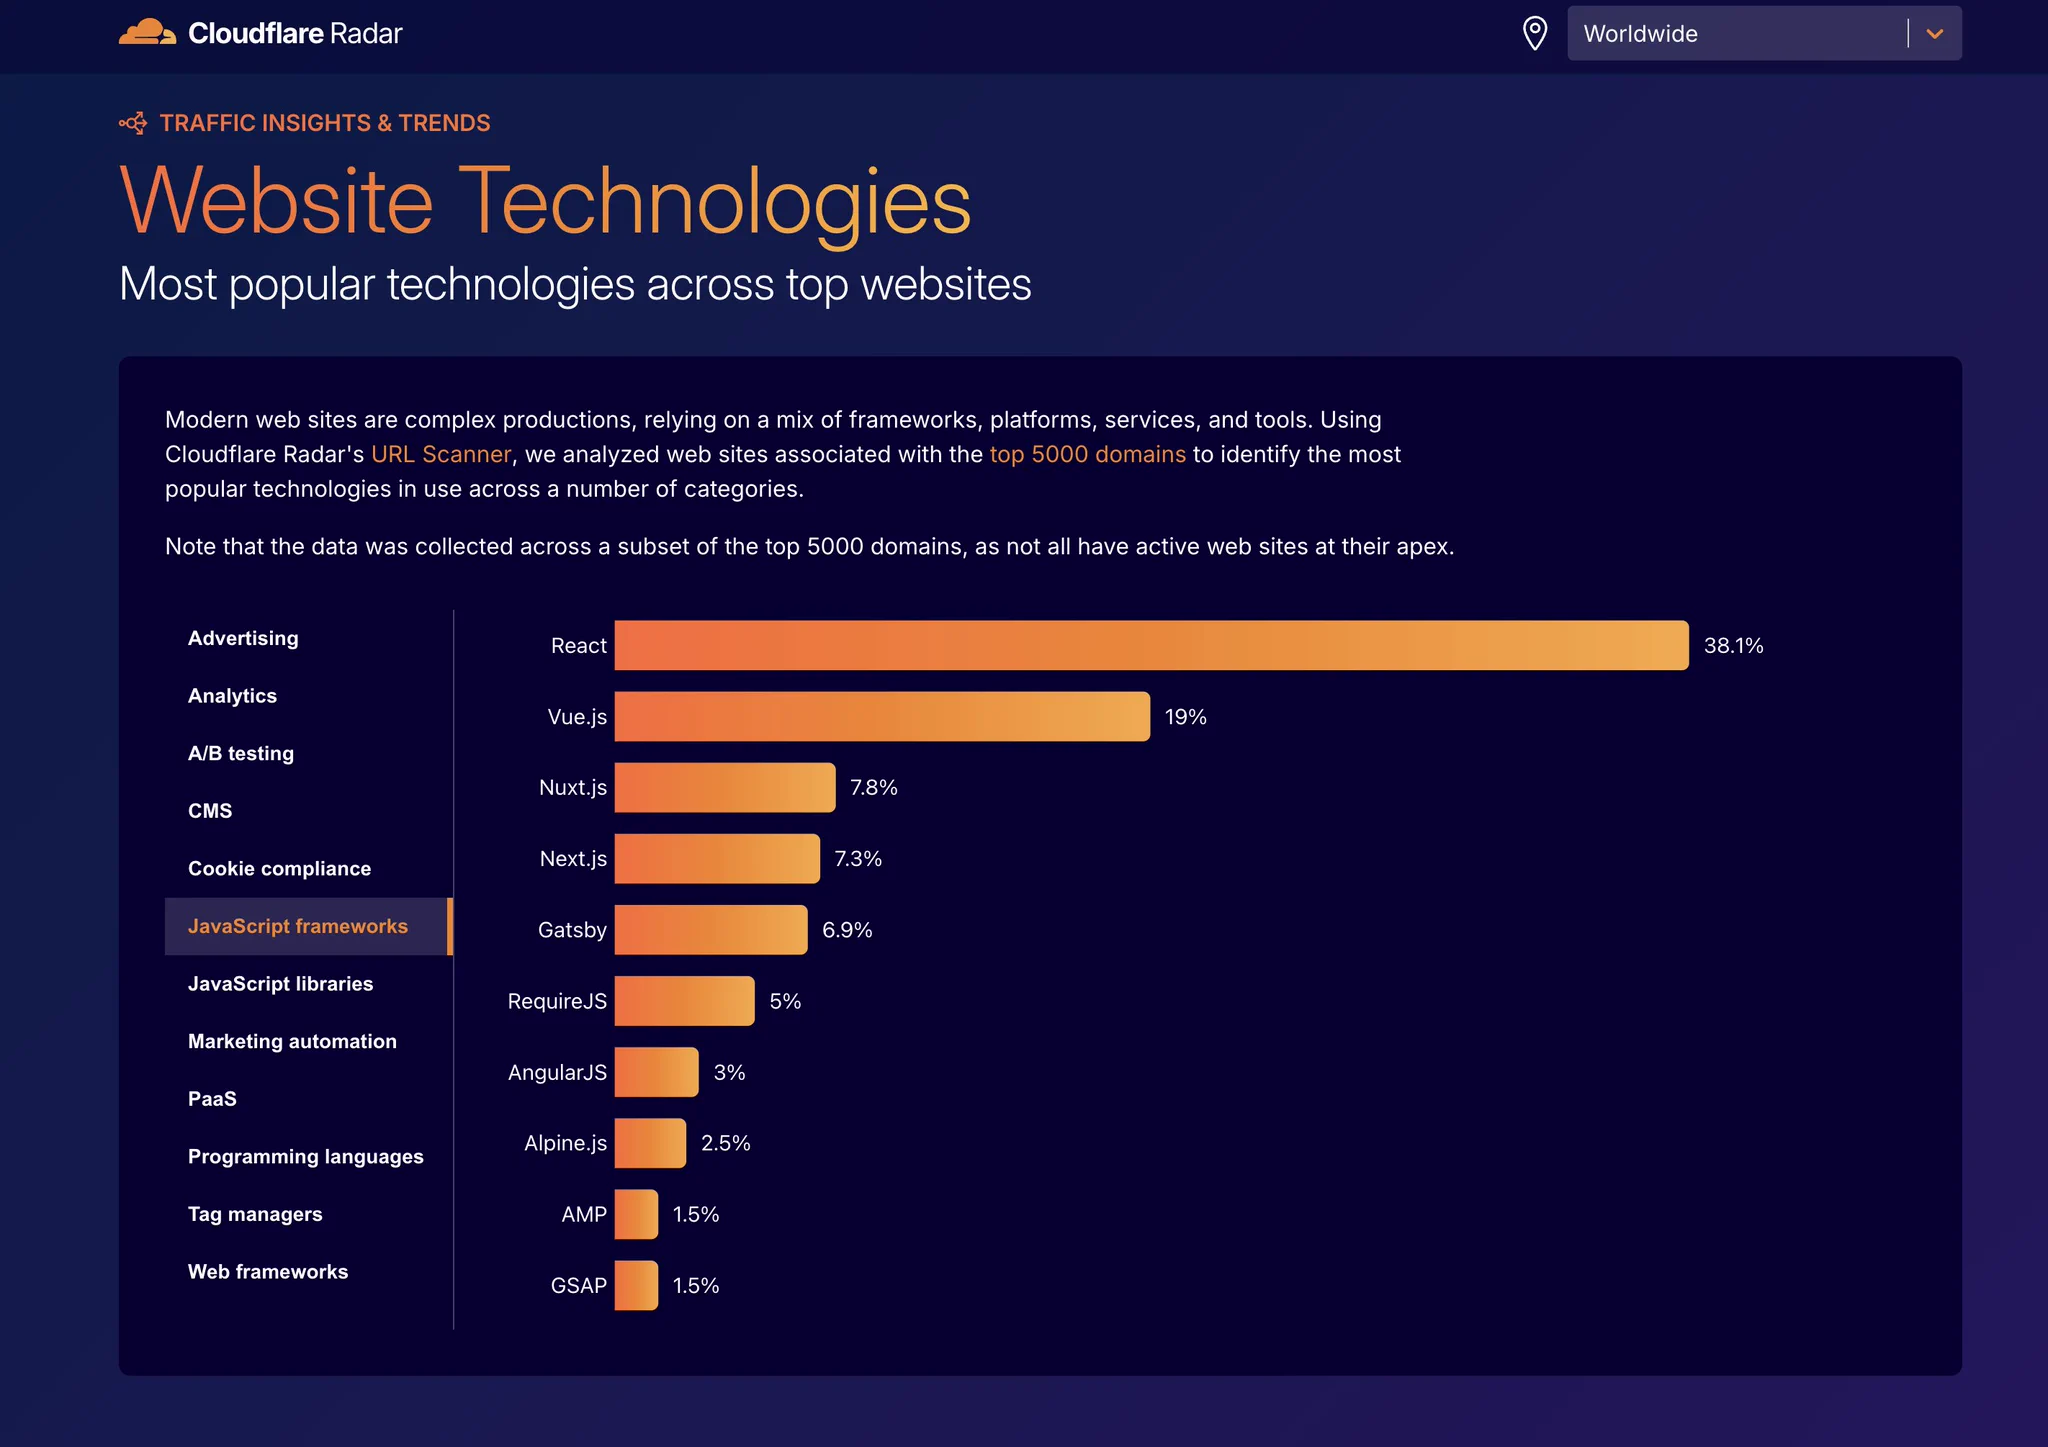The width and height of the screenshot is (2048, 1447).
Task: Click the location pin icon
Action: point(1534,33)
